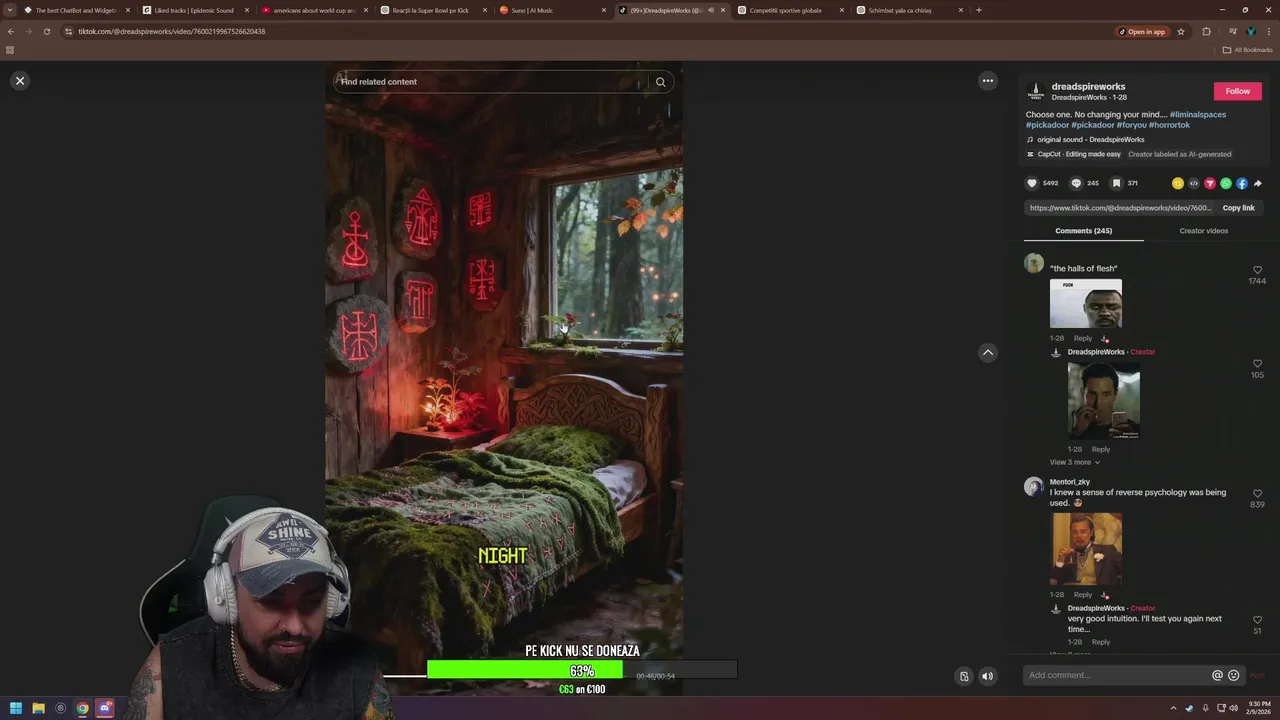Open the dreadspireworks profile avatar
Screen dimensions: 1280x720
point(1036,91)
